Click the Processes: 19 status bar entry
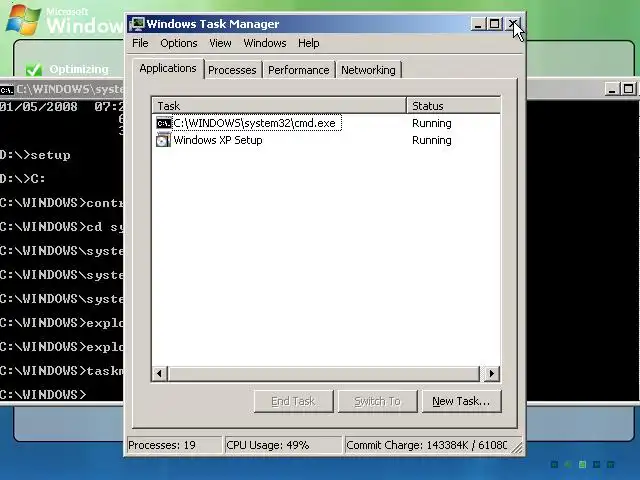The width and height of the screenshot is (640, 480). (174, 445)
